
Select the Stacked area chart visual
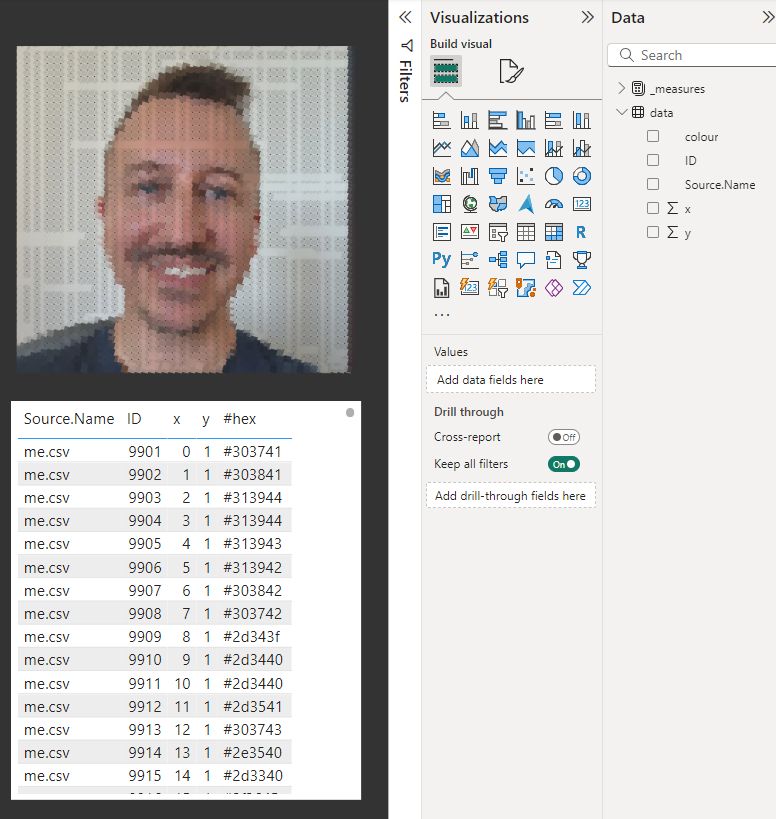498,148
